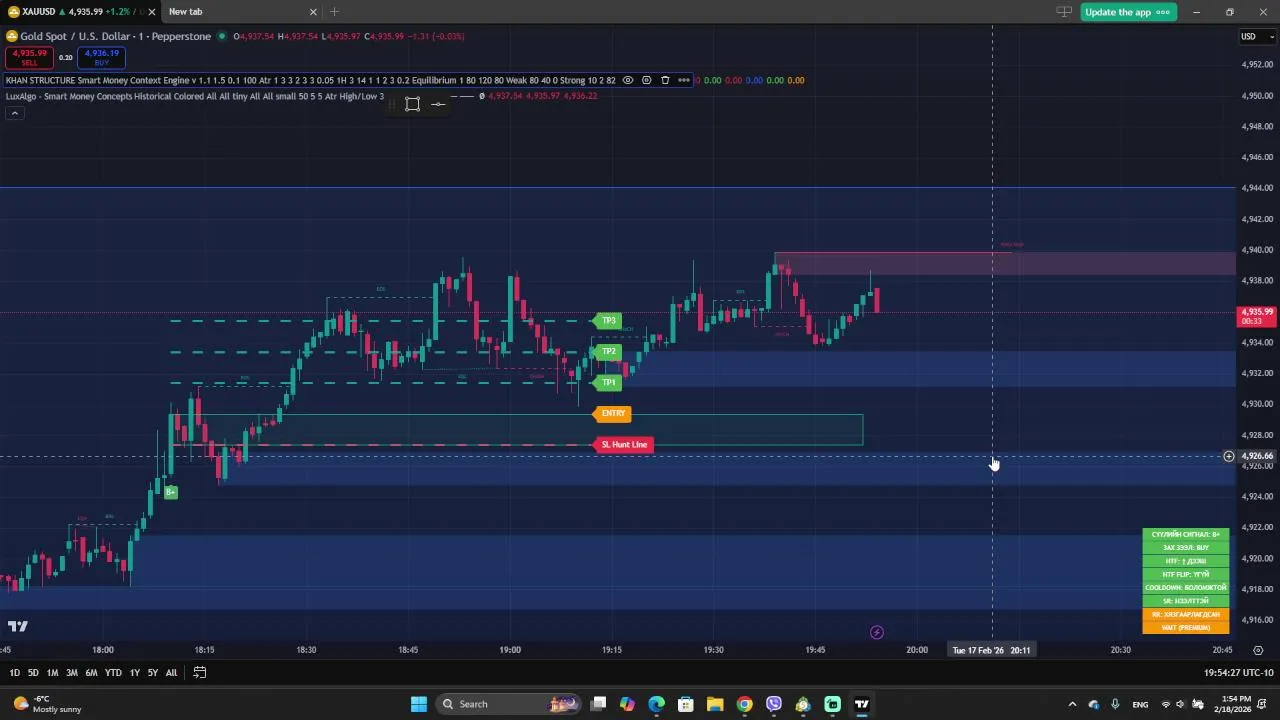
Task: Click the green B+ signal marker
Action: coord(171,492)
